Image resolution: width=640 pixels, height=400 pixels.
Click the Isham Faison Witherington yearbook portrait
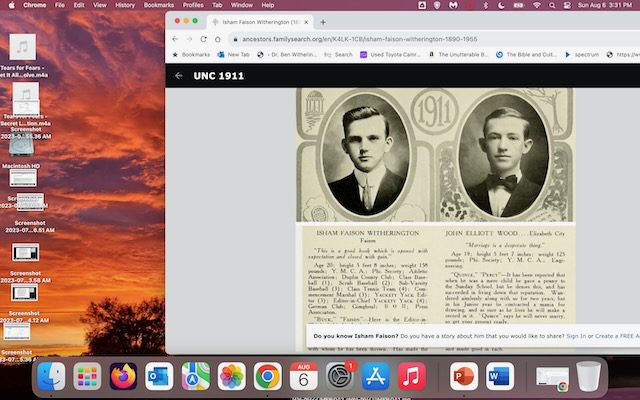366,155
